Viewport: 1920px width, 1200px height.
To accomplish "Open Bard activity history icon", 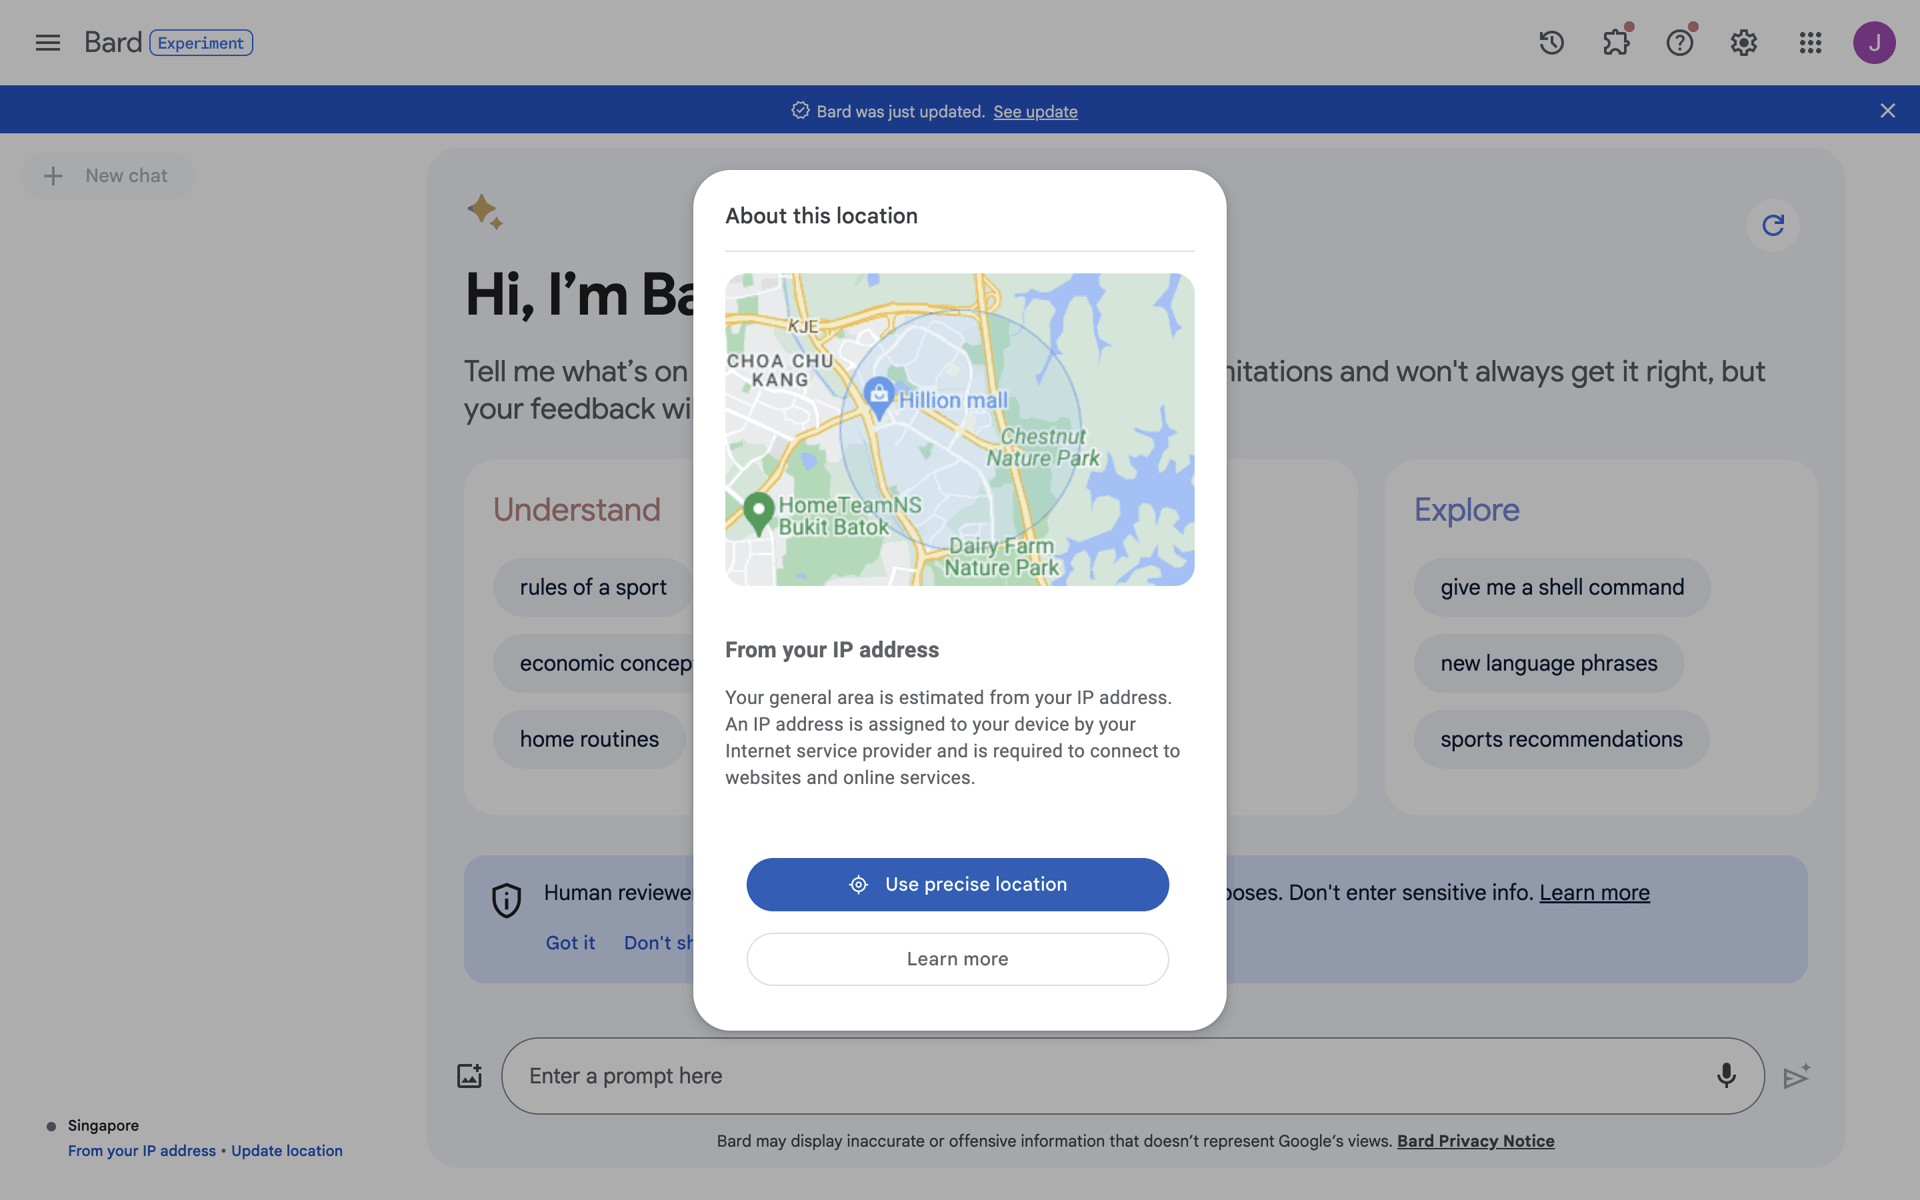I will 1551,42.
